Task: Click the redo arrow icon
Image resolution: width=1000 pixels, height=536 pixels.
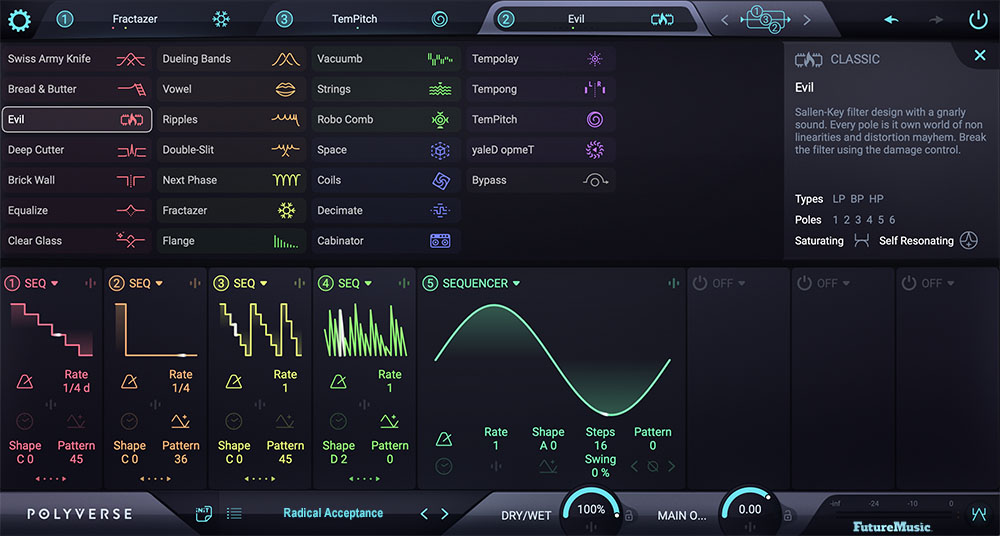Action: pyautogui.click(x=936, y=20)
